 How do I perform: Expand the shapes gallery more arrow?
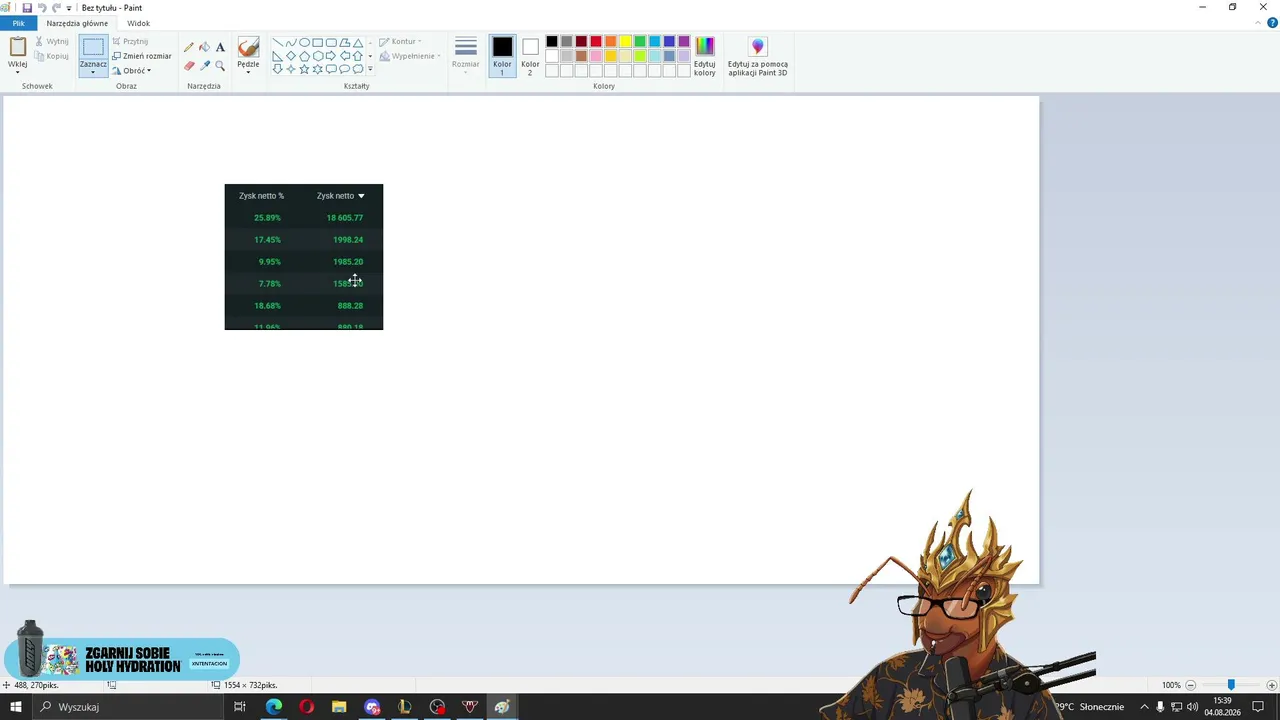coord(370,69)
